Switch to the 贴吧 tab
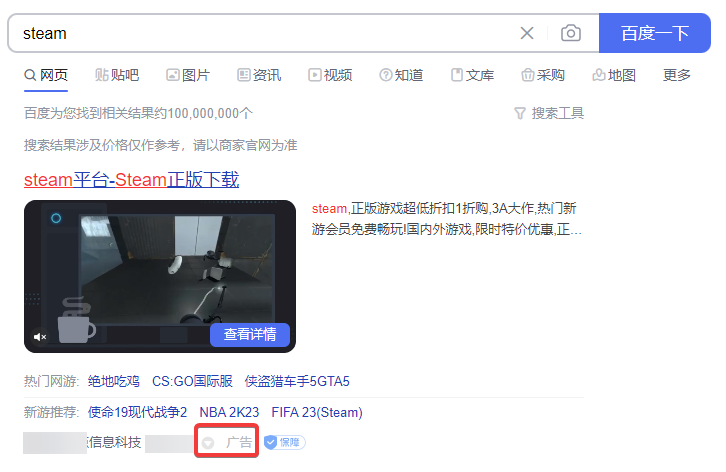The width and height of the screenshot is (726, 472). pyautogui.click(x=117, y=75)
